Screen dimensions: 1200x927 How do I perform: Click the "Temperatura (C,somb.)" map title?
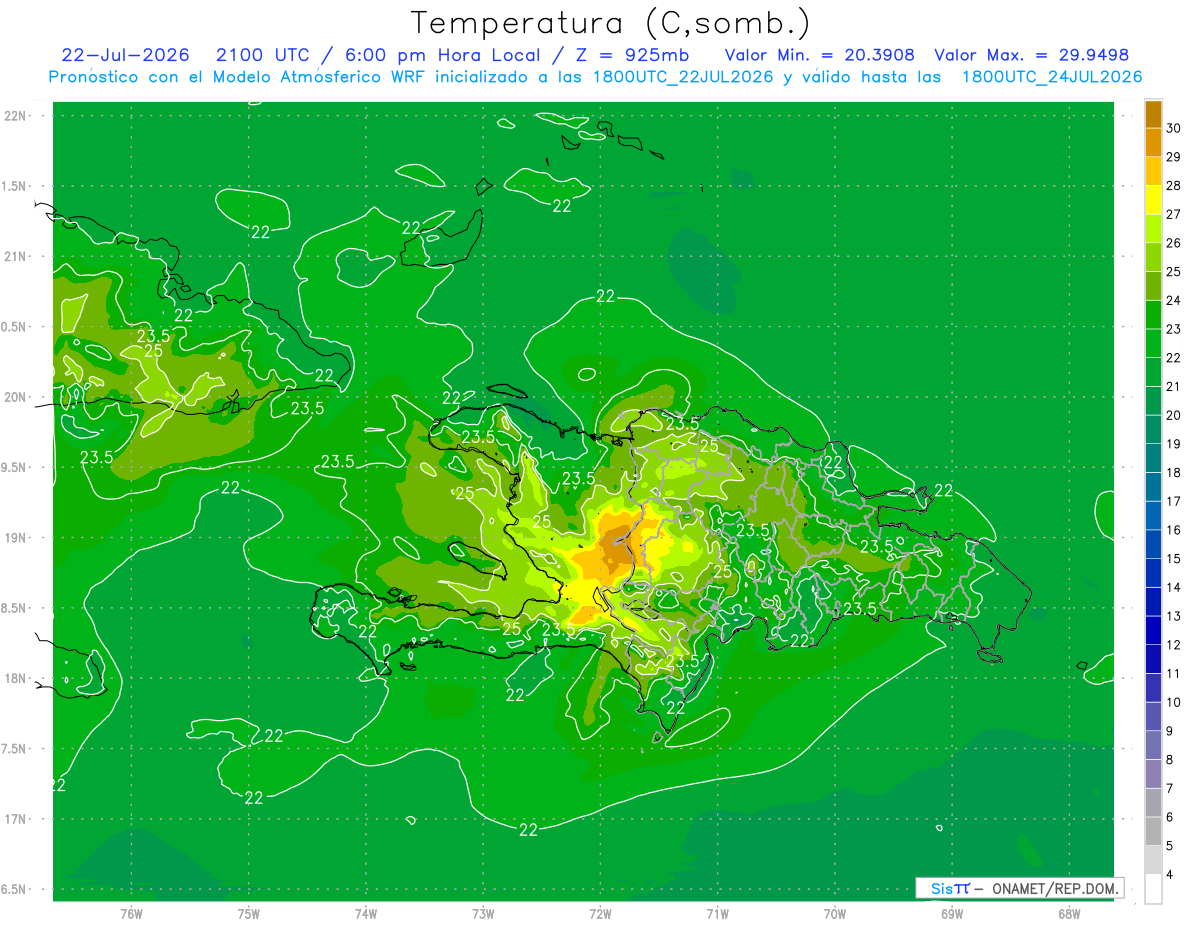(611, 23)
